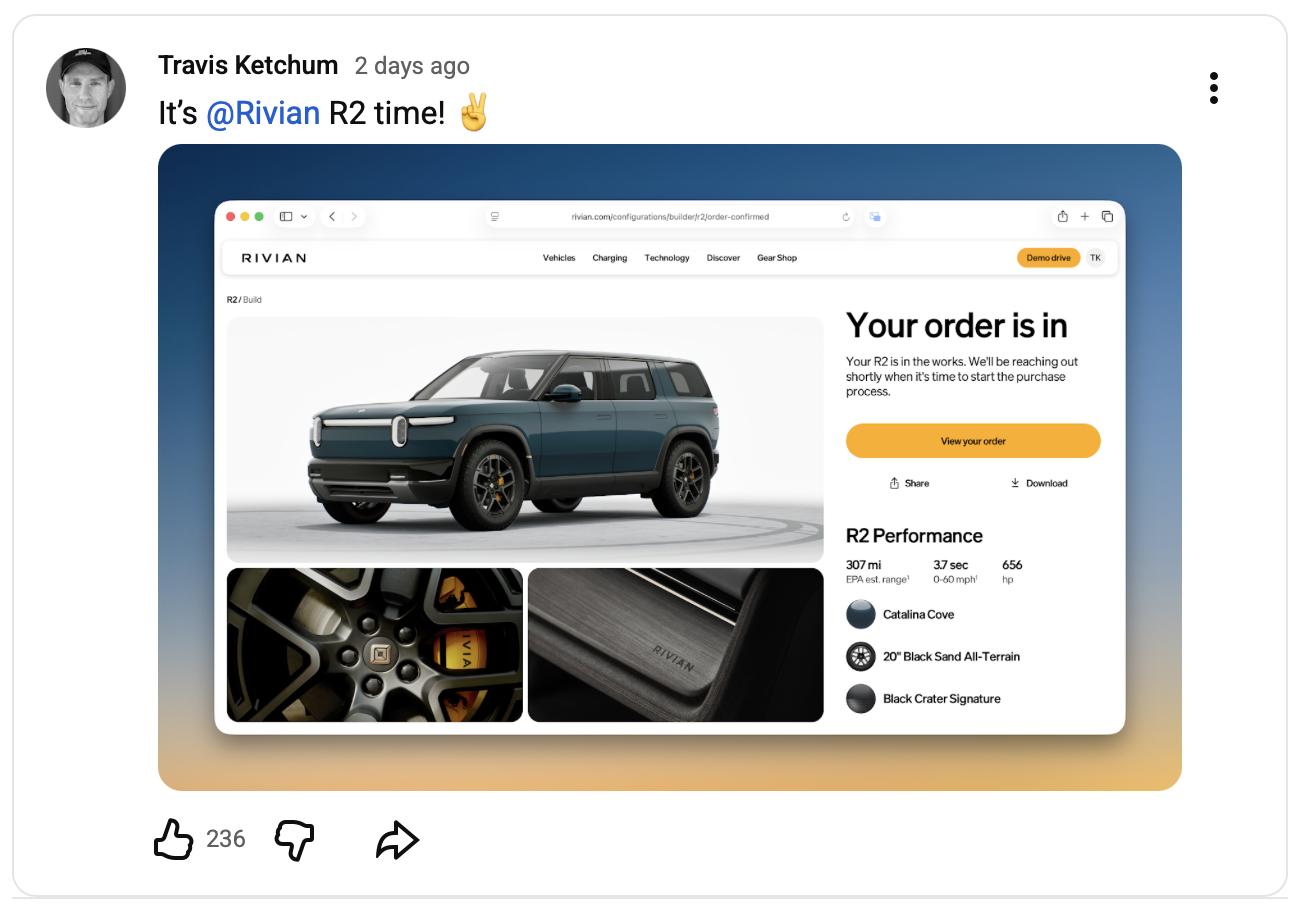
Task: Open the Technology menu
Action: click(667, 258)
